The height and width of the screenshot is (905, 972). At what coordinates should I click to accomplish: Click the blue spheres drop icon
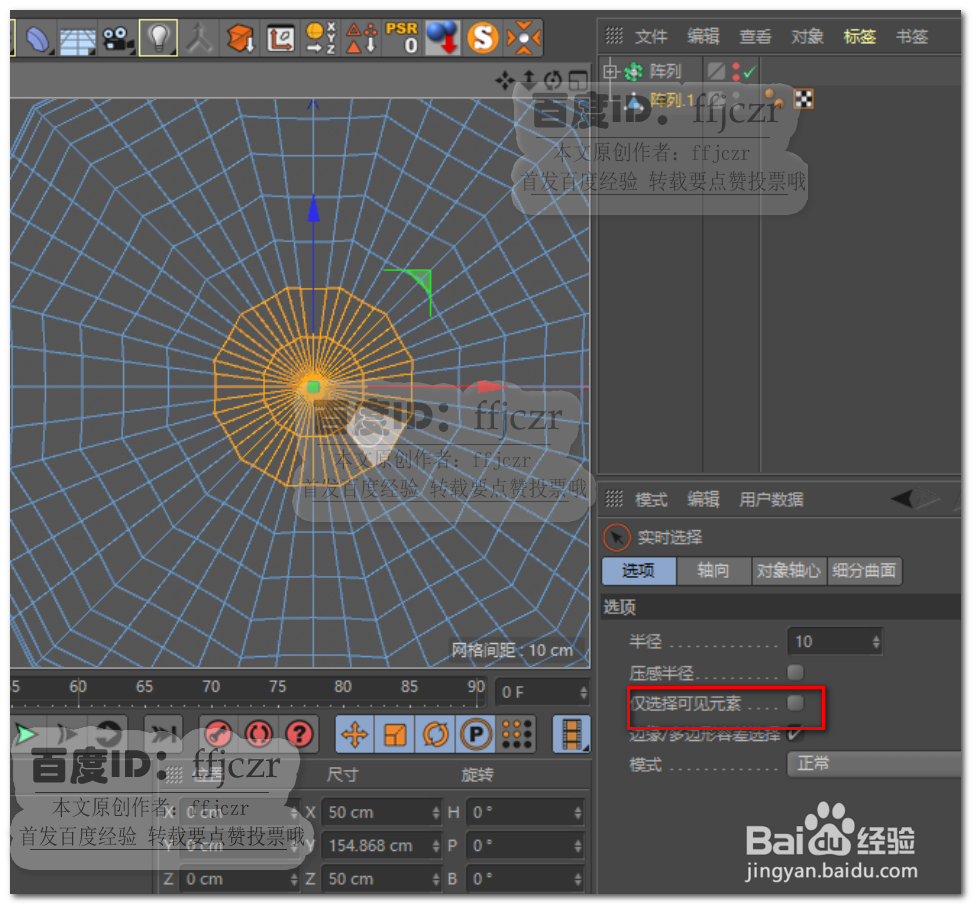tap(443, 38)
